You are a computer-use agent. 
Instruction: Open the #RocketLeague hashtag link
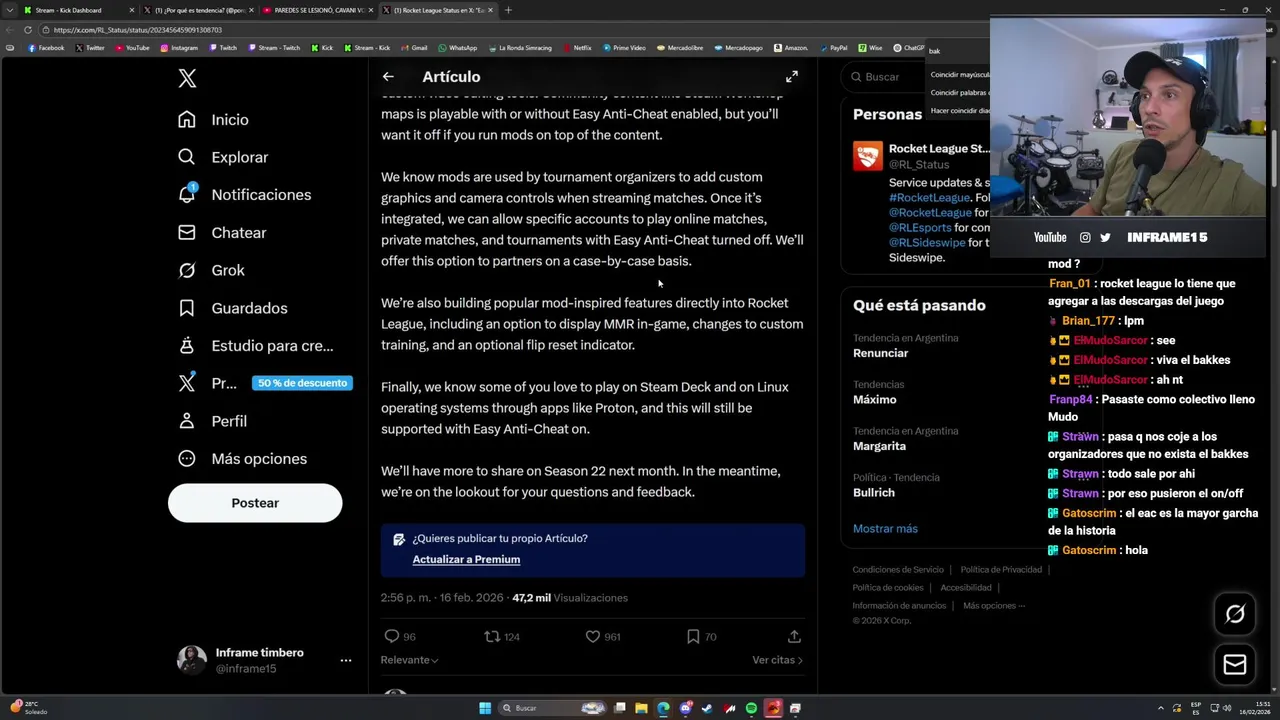click(x=930, y=198)
